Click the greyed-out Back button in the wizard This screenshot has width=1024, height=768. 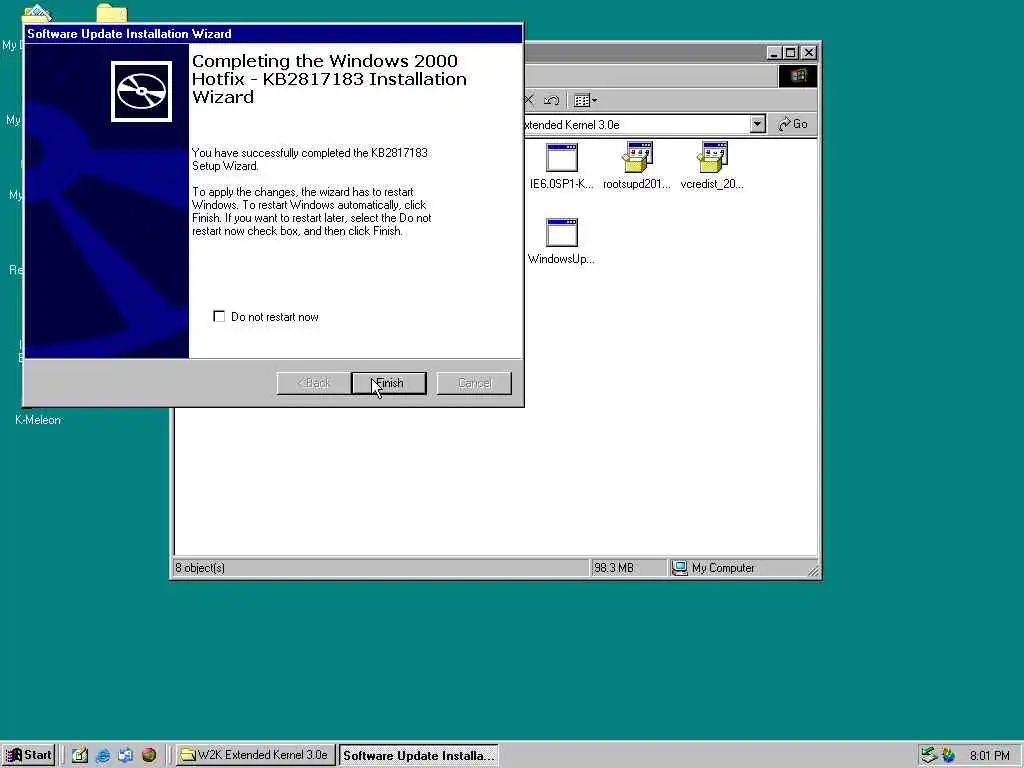pos(313,383)
